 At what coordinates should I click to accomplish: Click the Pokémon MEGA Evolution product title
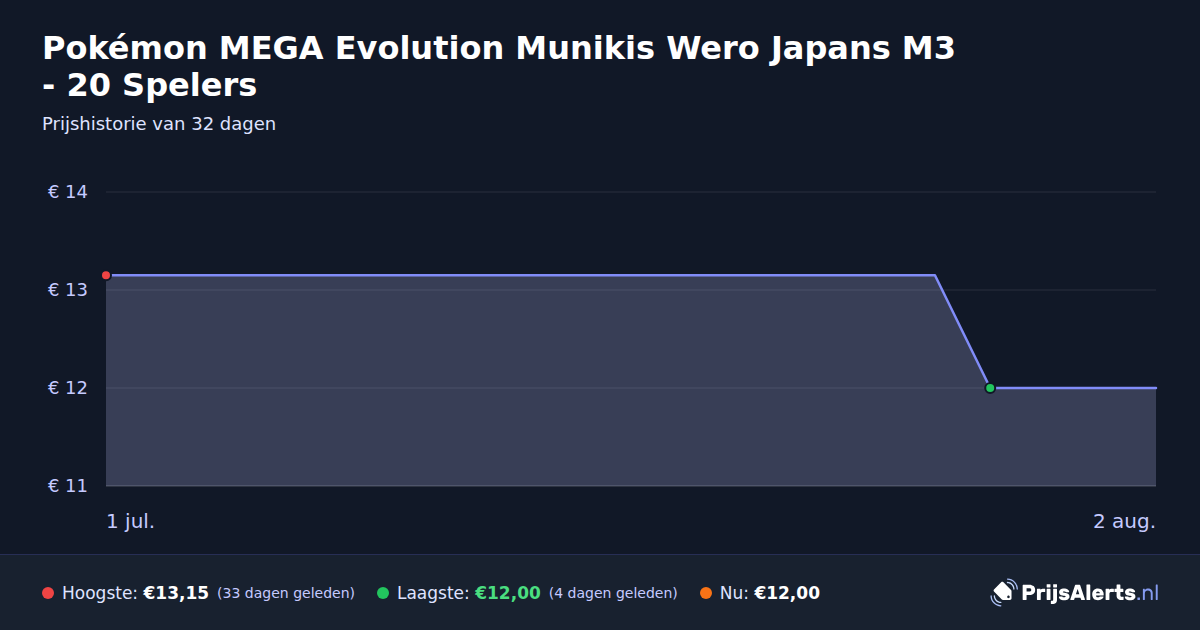click(498, 66)
